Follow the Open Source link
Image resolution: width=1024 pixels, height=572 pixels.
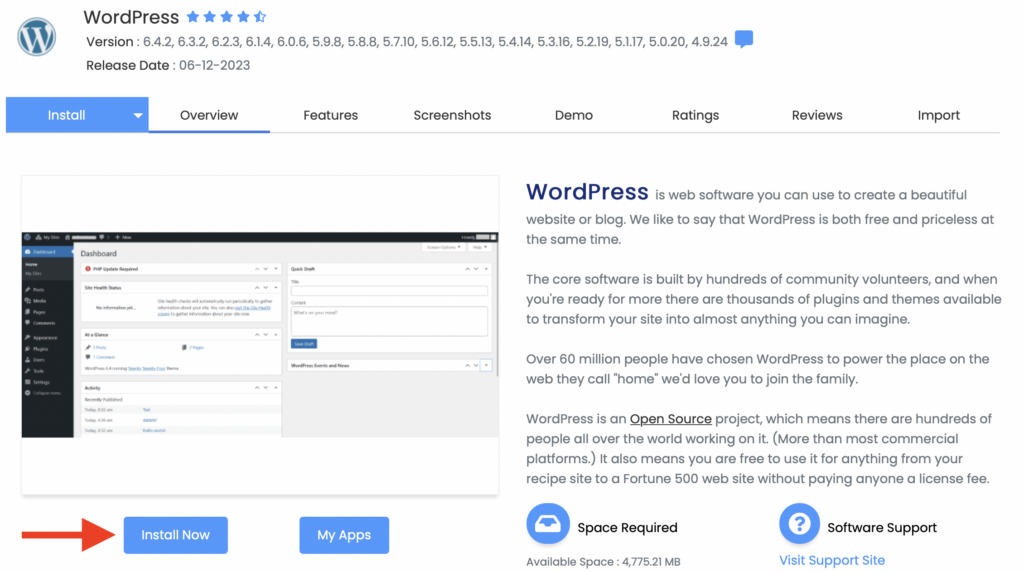pyautogui.click(x=670, y=419)
